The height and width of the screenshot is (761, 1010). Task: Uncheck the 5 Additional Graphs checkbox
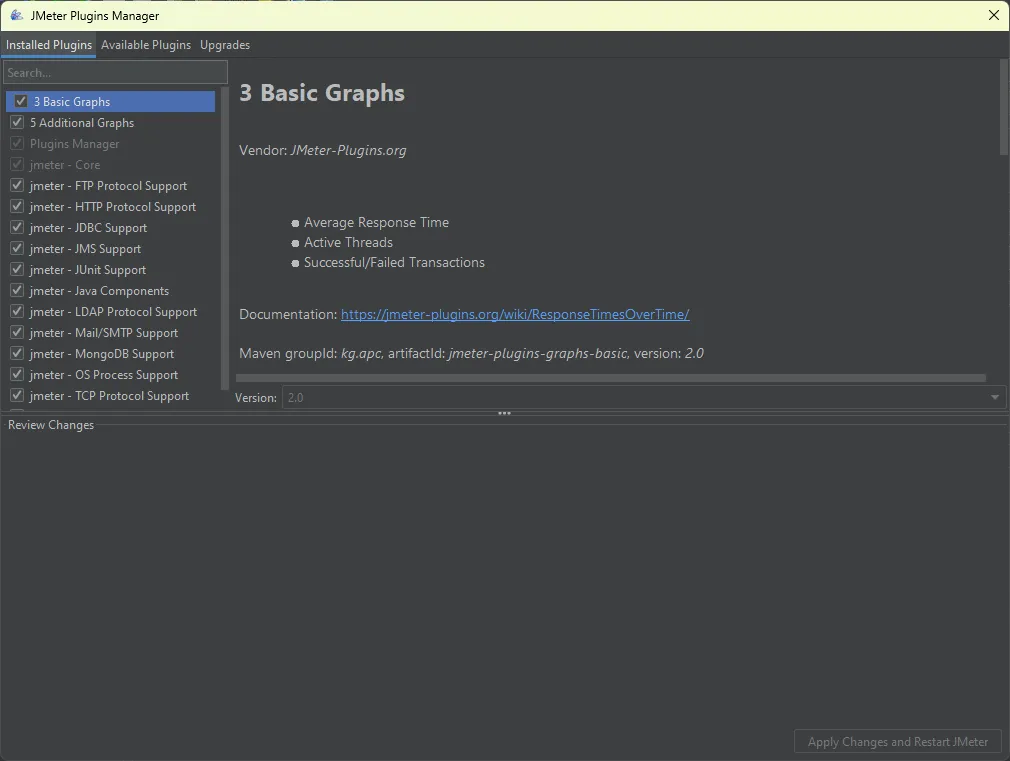click(x=17, y=122)
